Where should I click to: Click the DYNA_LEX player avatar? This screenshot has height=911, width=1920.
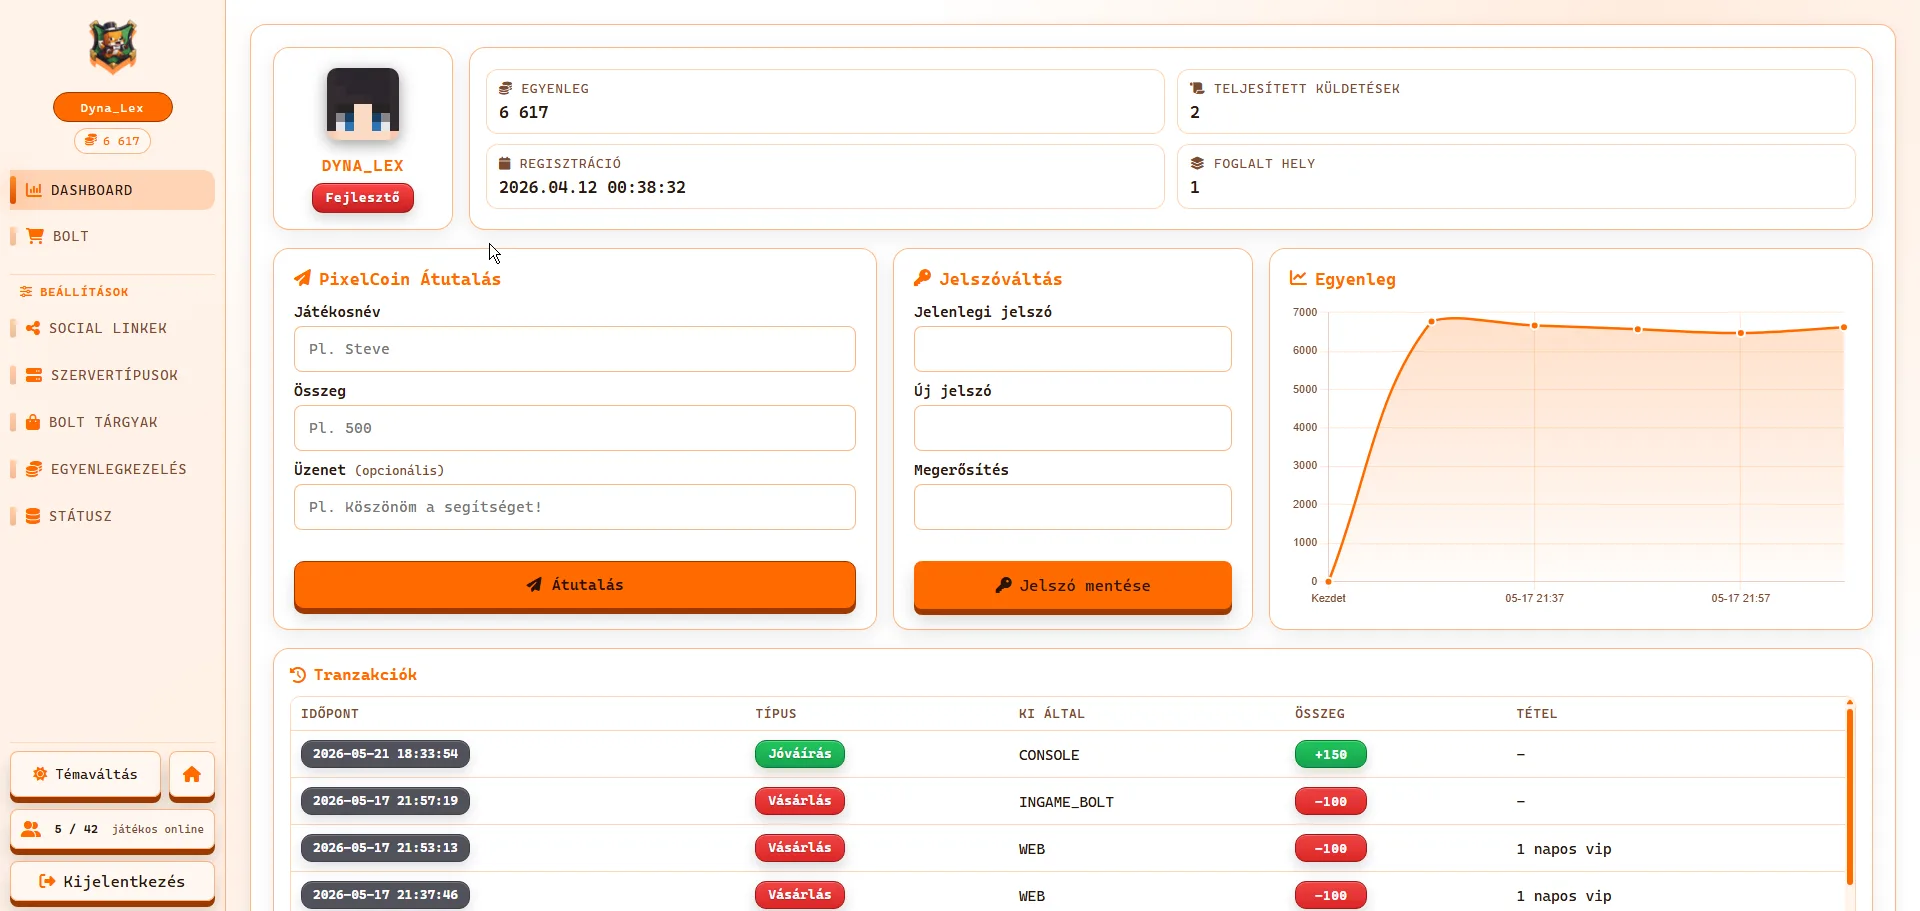pos(363,103)
